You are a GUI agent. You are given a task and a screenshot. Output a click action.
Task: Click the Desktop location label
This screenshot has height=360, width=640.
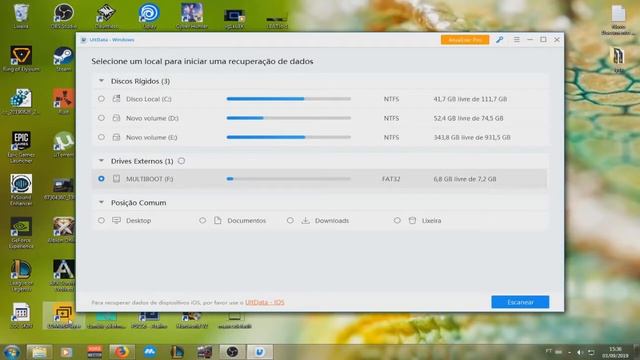(x=138, y=220)
